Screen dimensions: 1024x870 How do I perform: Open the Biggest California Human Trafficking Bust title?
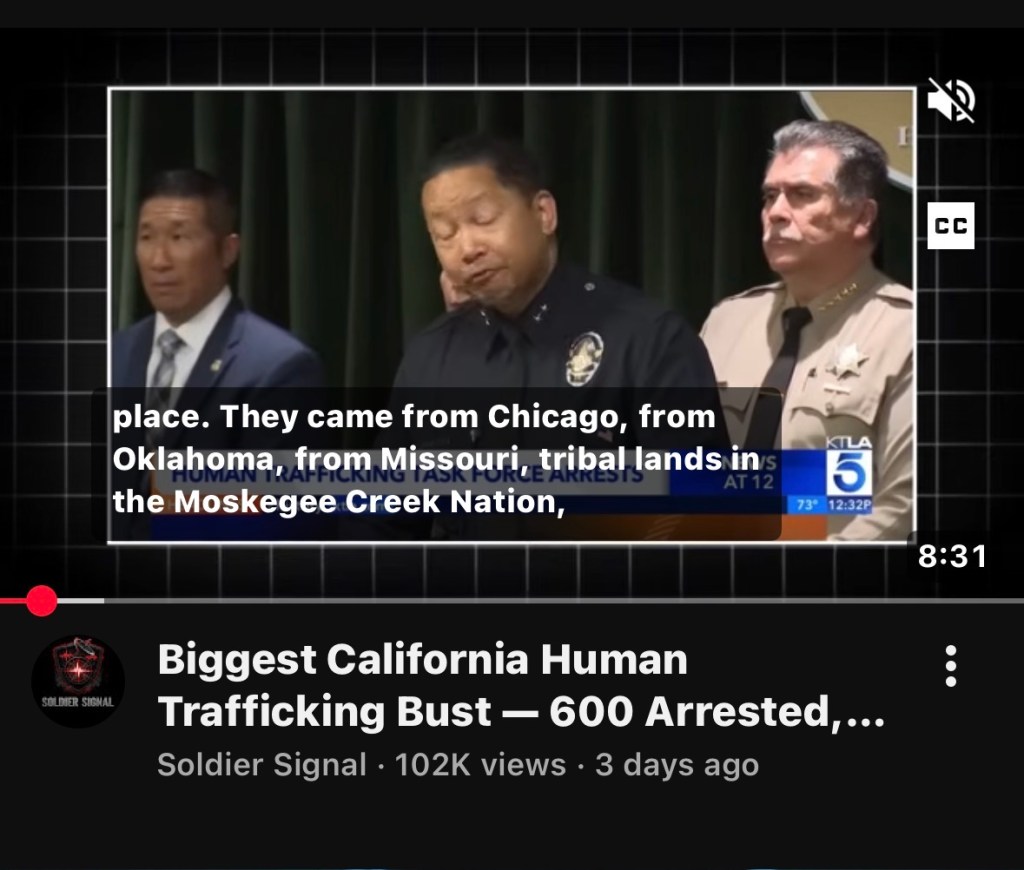point(520,685)
